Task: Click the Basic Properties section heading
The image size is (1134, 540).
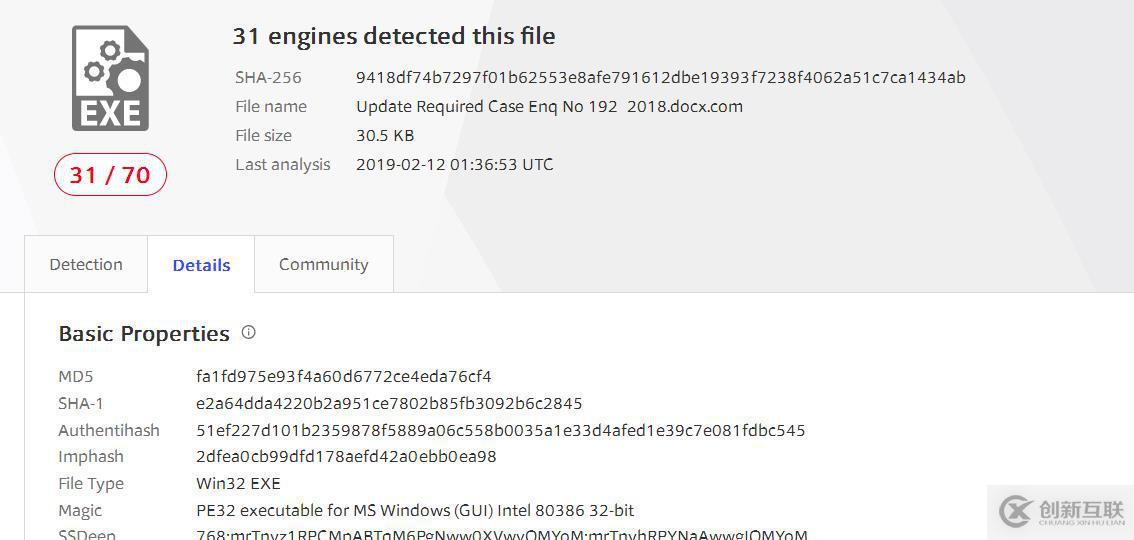Action: click(144, 334)
